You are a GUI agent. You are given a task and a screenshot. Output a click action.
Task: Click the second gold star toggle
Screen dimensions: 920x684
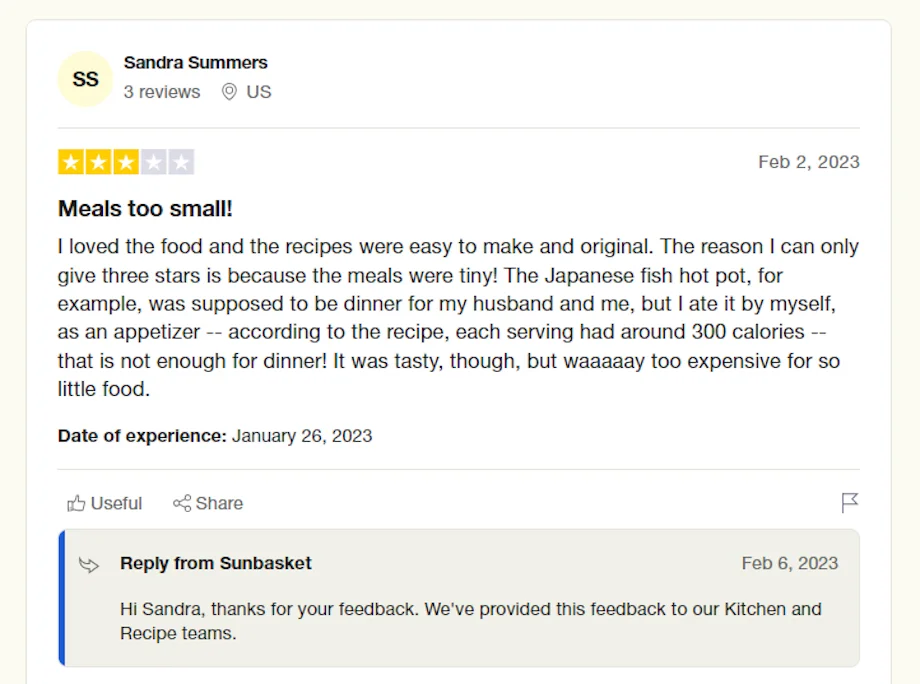[x=97, y=161]
